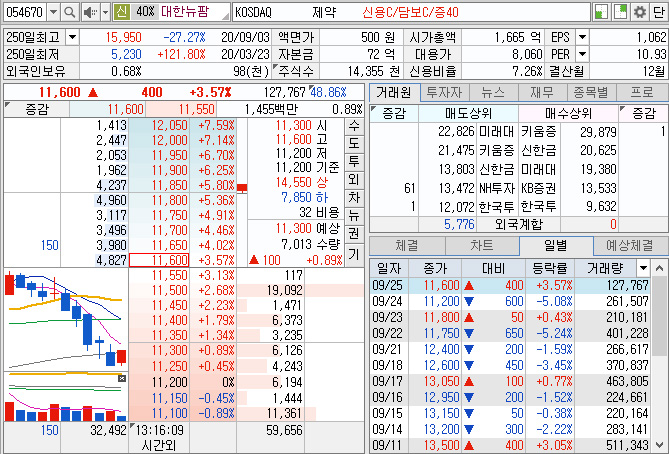The height and width of the screenshot is (454, 669).
Task: Open the stock code 054670 dropdown
Action: [x=53, y=12]
